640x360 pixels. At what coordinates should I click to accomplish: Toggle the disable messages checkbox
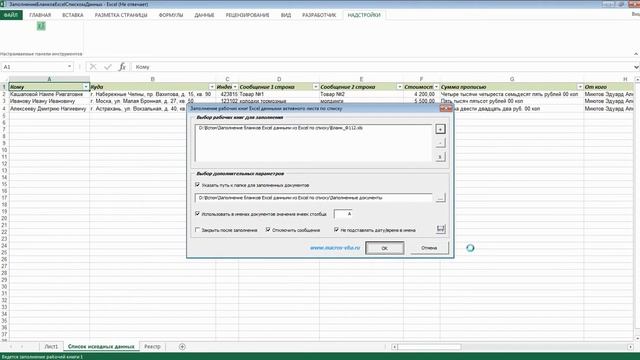pos(268,230)
